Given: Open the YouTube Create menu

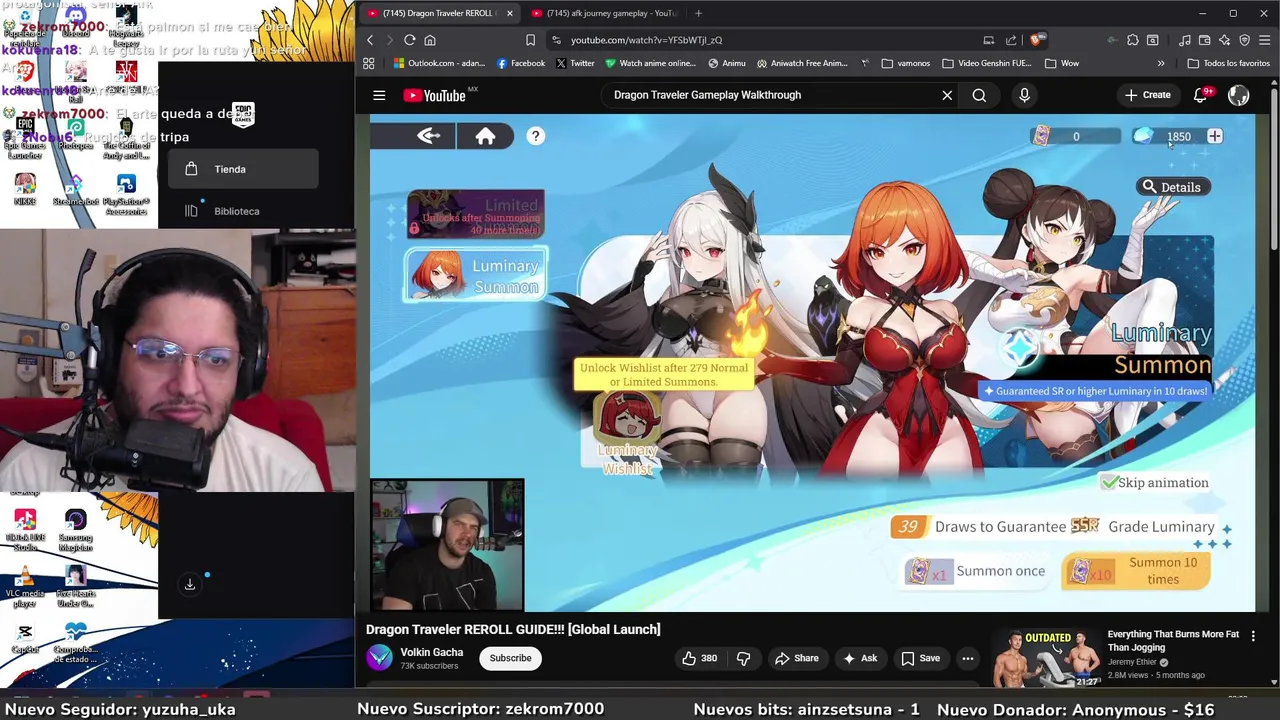Looking at the screenshot, I should tap(1147, 95).
